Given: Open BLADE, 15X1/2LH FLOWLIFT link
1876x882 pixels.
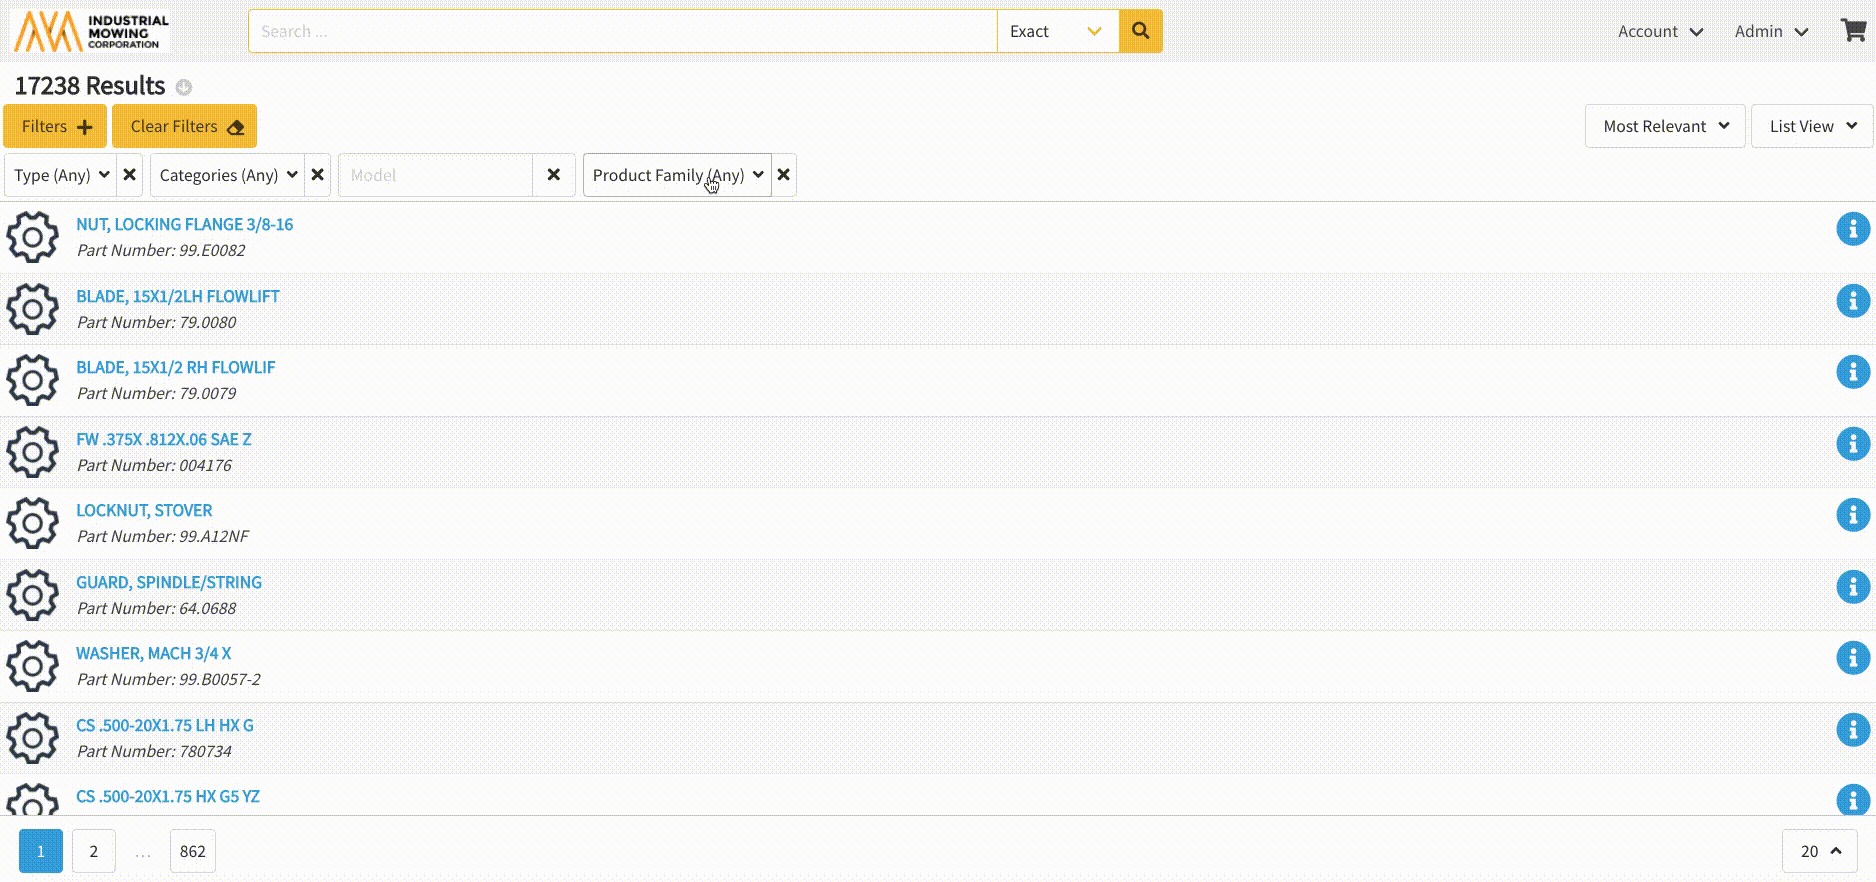Looking at the screenshot, I should coord(178,296).
